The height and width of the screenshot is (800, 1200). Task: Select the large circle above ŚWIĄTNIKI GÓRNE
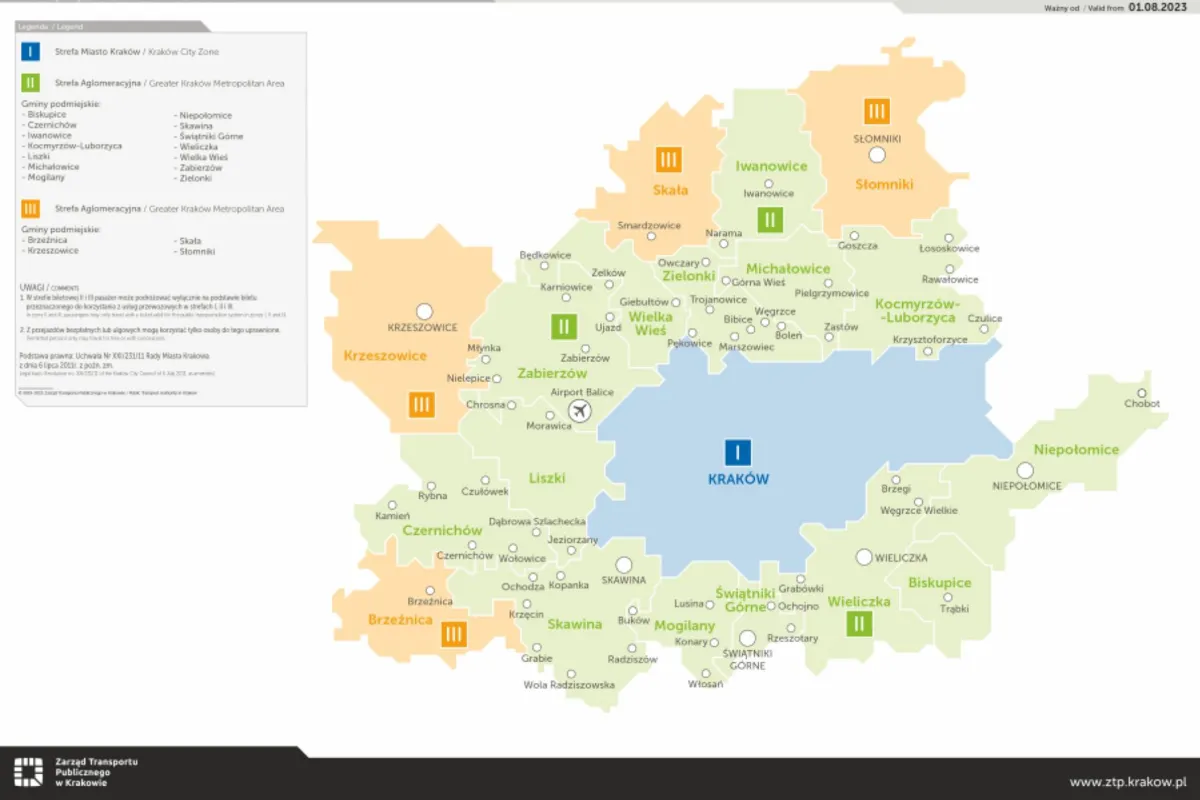click(x=747, y=638)
